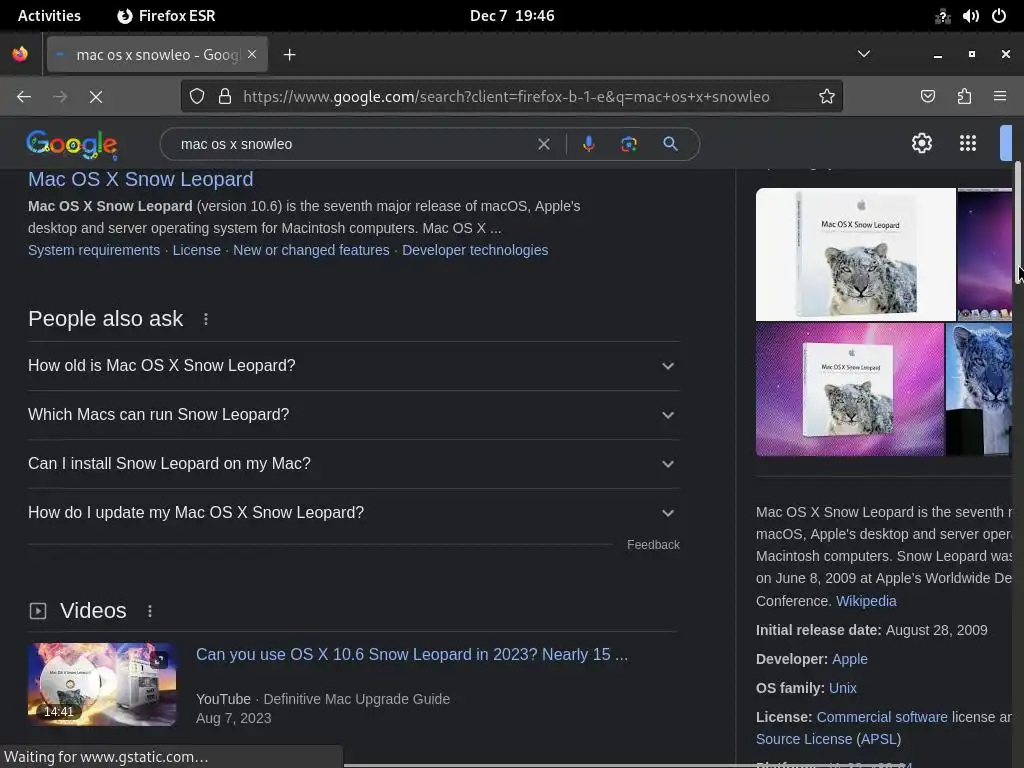
Task: Click Feedback under People also ask
Action: pyautogui.click(x=653, y=545)
